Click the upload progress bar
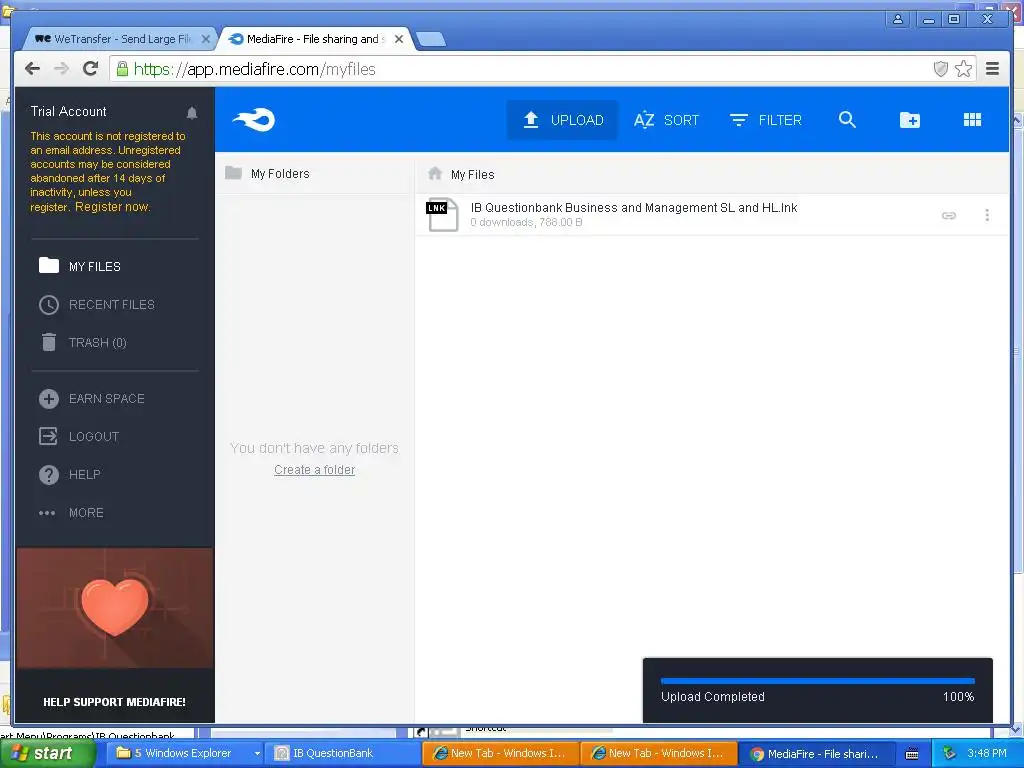This screenshot has width=1024, height=768. click(818, 680)
